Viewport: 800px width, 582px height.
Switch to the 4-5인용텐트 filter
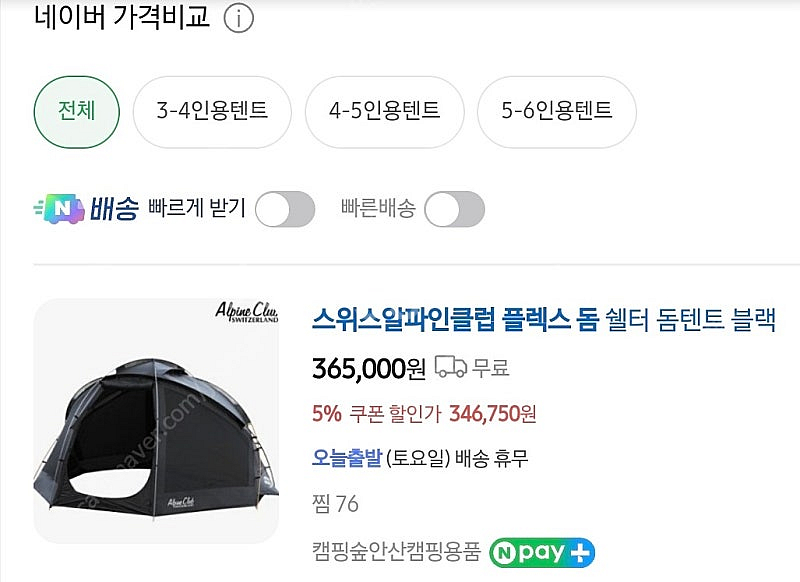385,110
